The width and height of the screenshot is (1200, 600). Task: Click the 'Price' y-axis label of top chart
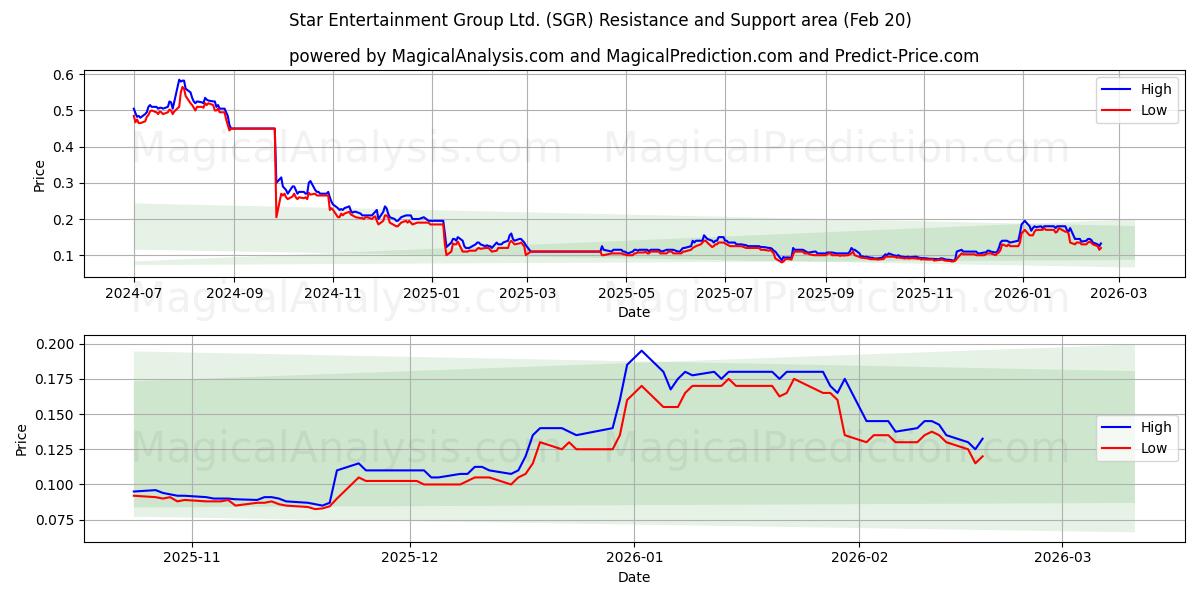(39, 174)
